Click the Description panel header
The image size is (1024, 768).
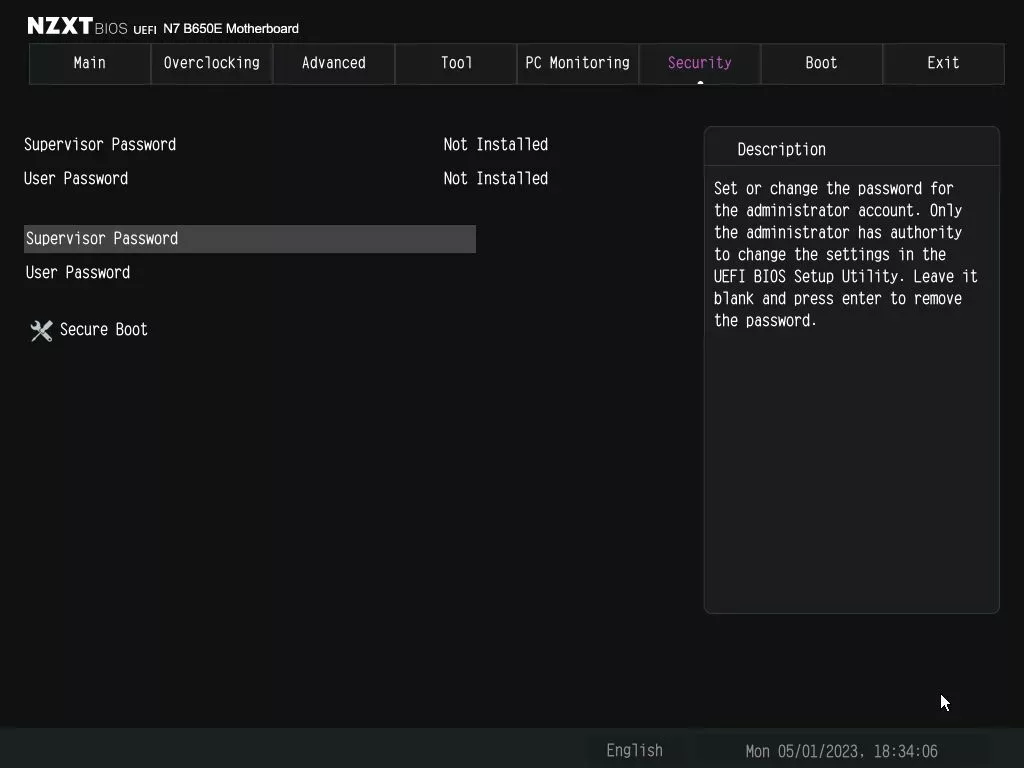tap(782, 149)
